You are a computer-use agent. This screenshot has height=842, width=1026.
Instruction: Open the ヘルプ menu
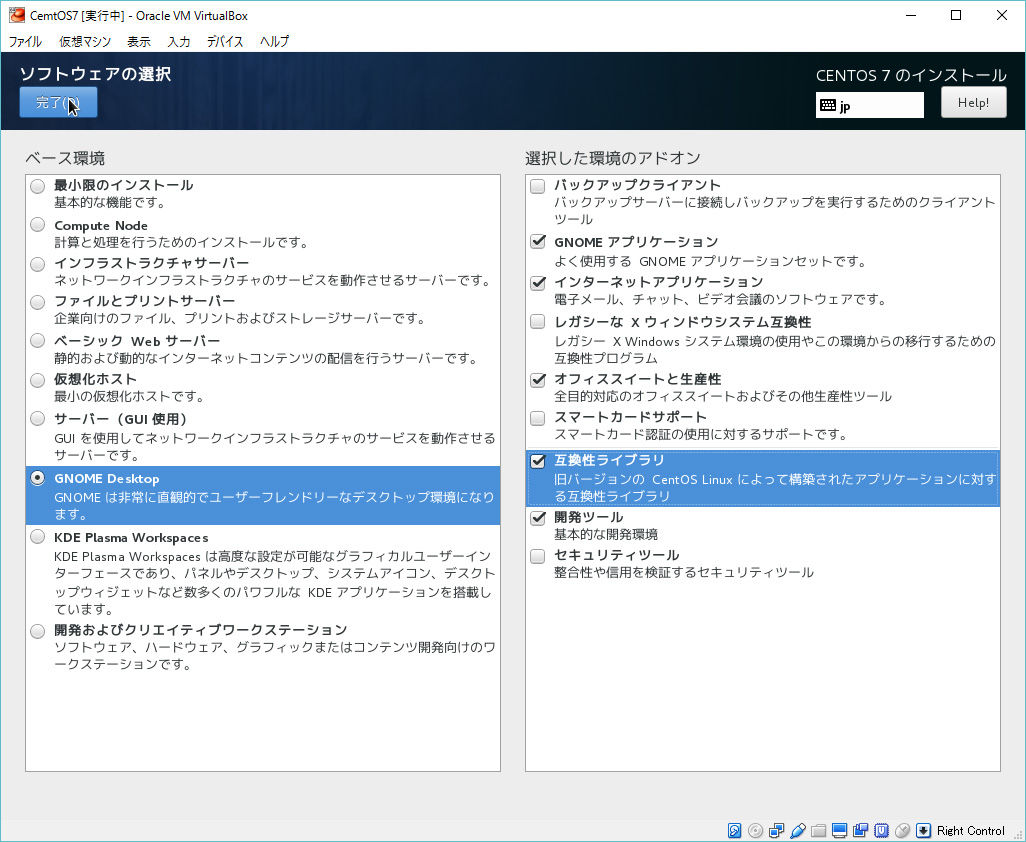point(274,41)
